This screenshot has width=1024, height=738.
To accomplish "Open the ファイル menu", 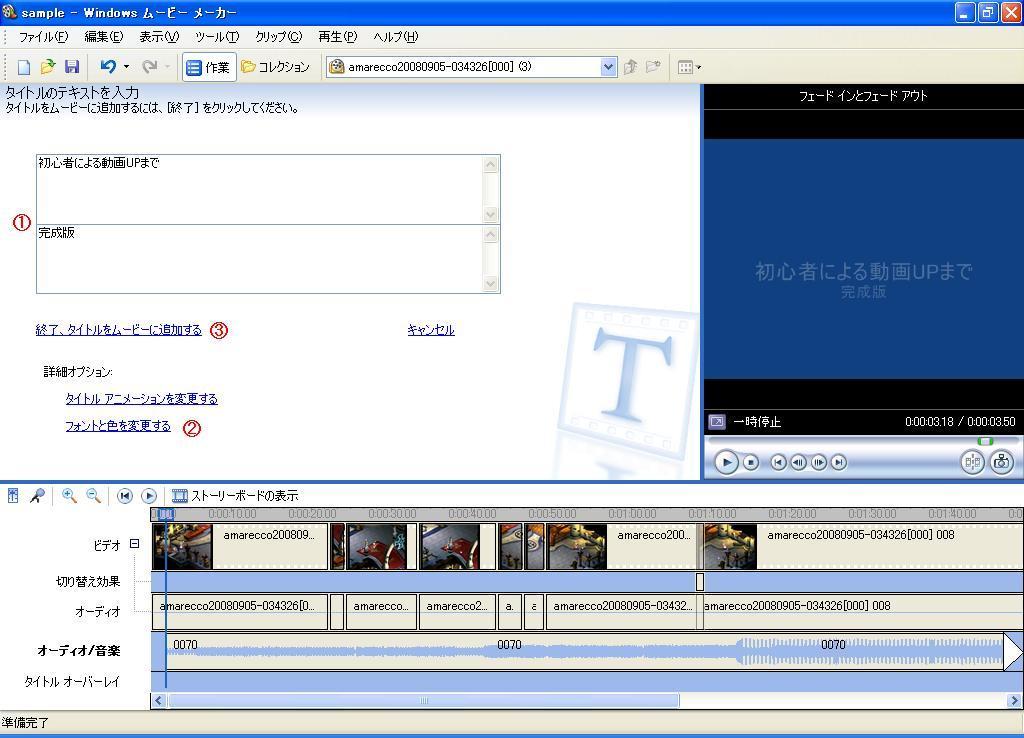I will [x=43, y=37].
